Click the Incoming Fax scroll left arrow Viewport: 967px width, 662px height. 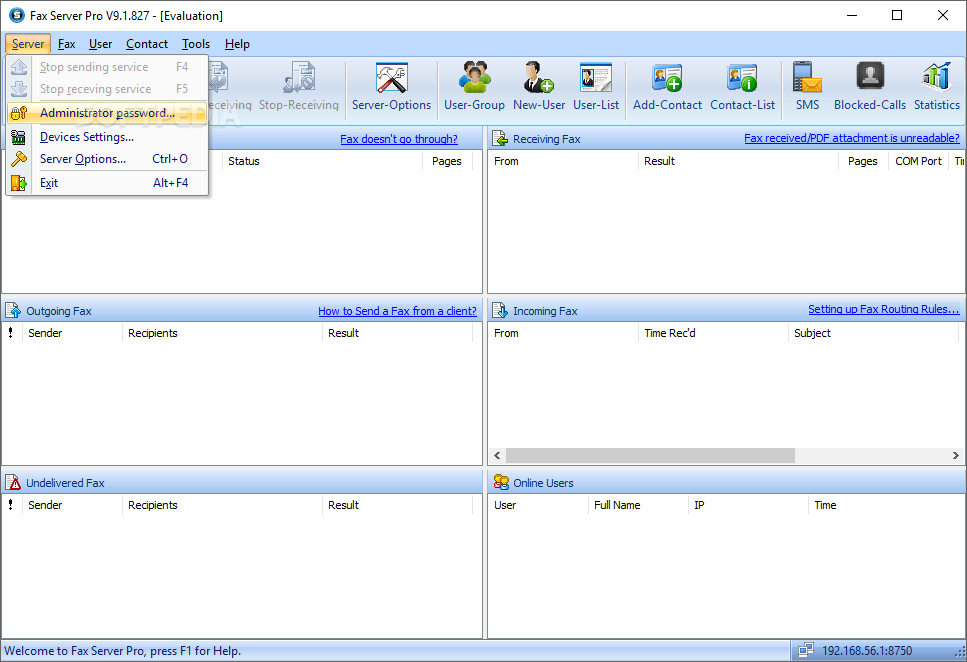click(497, 455)
